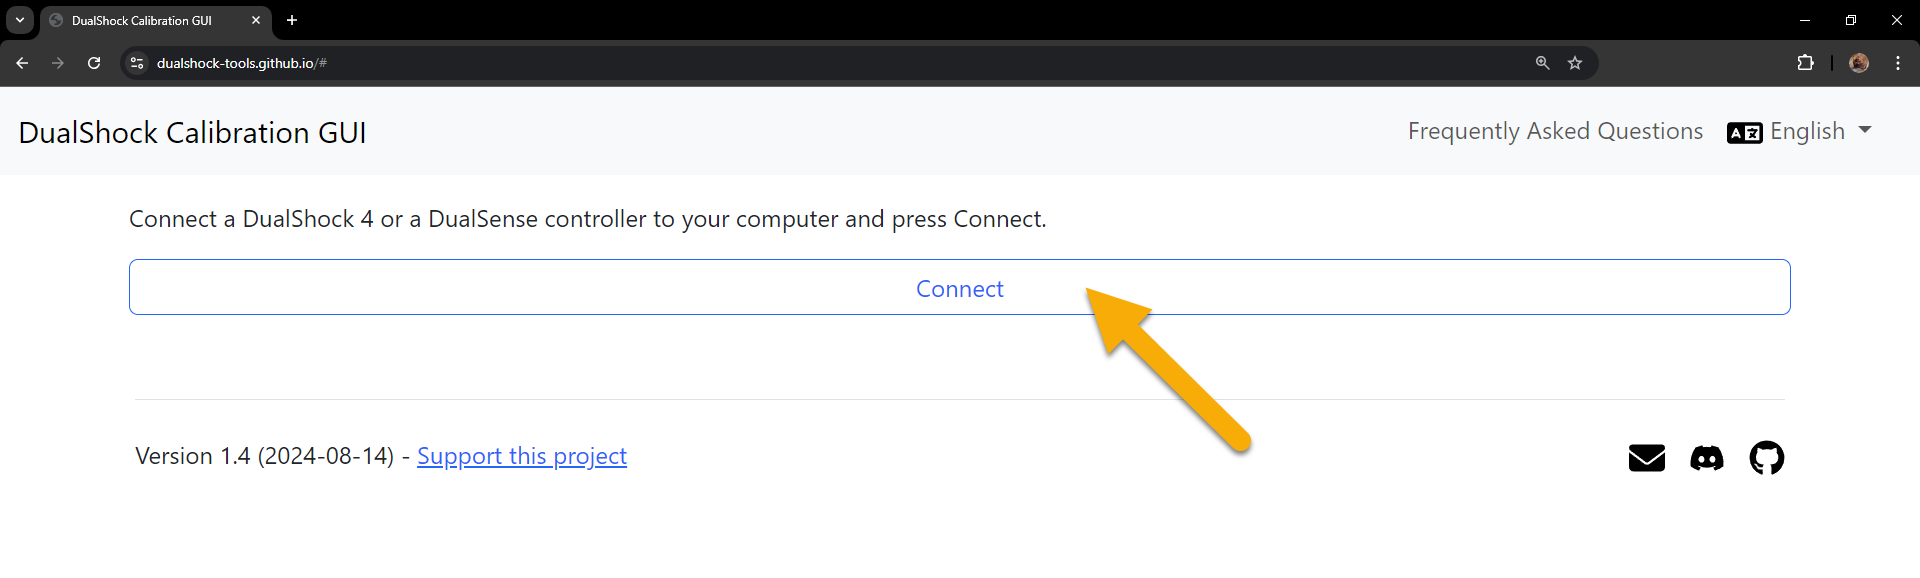View site information icon beside URL
Screen dimensions: 1920x578
pyautogui.click(x=138, y=63)
